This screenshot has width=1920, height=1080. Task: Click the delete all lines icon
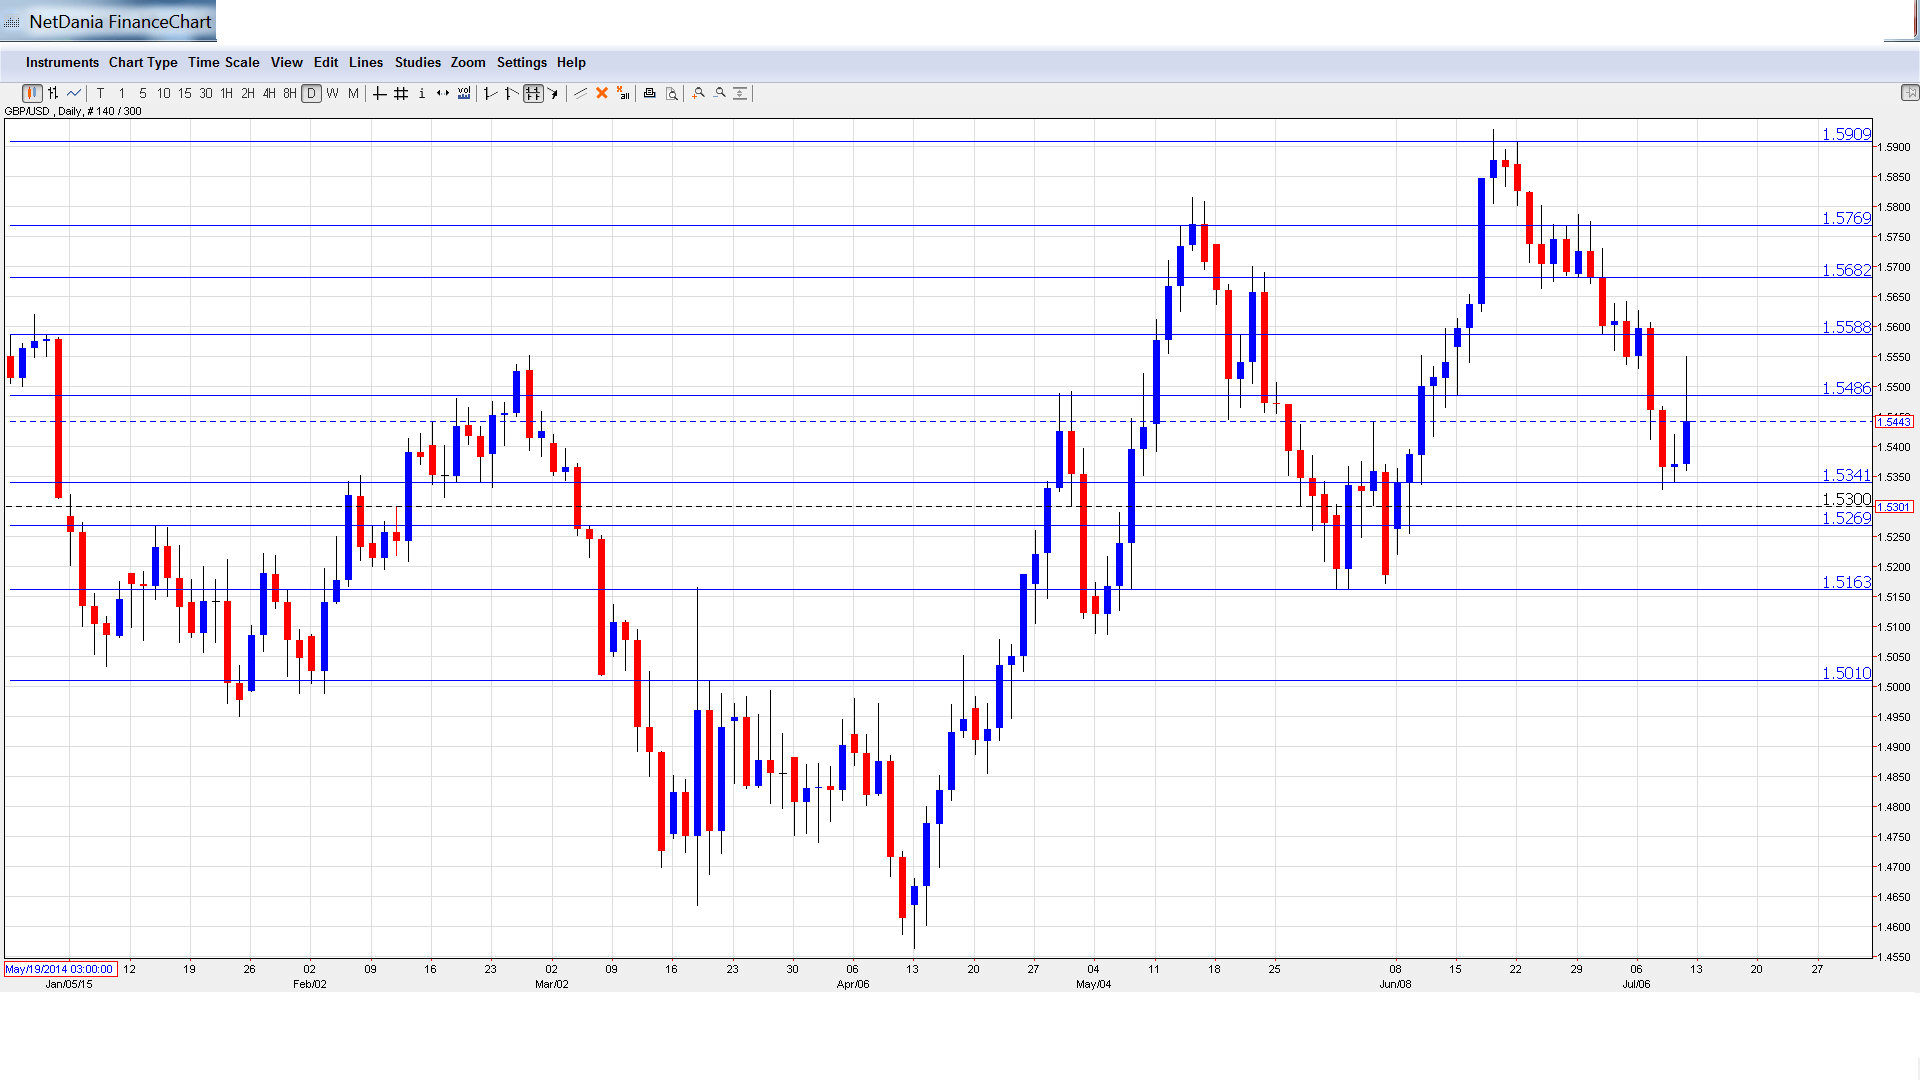(x=623, y=93)
